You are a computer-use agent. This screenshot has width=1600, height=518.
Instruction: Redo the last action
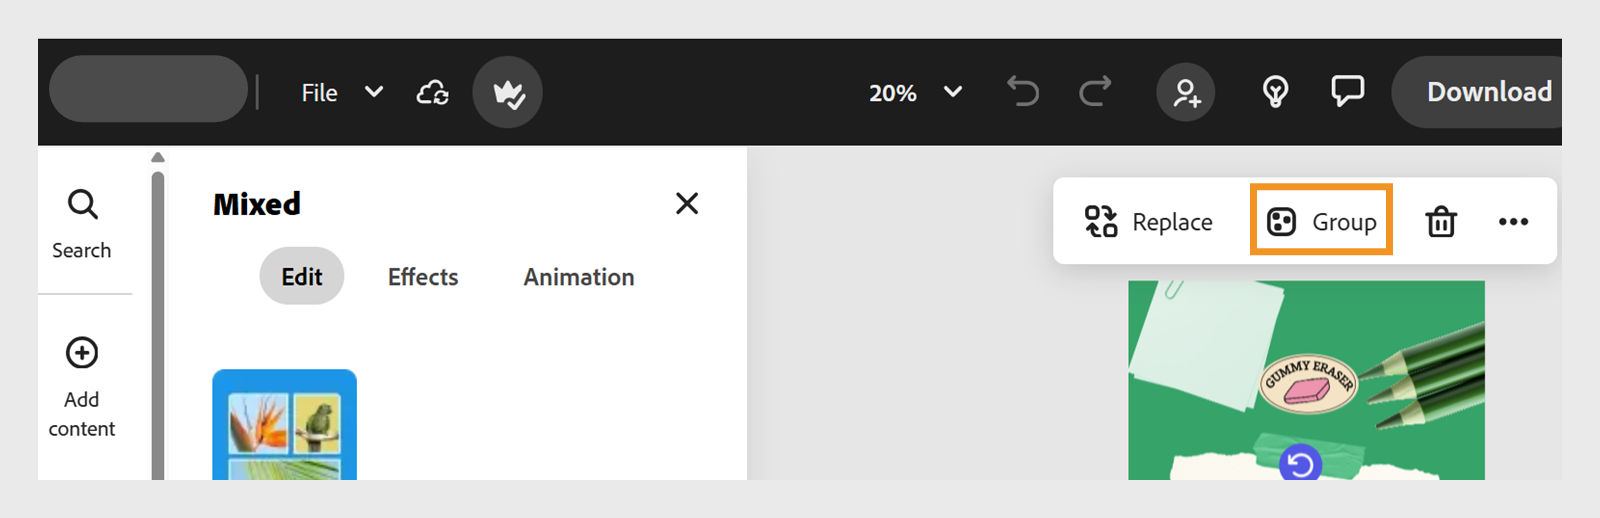pyautogui.click(x=1095, y=92)
